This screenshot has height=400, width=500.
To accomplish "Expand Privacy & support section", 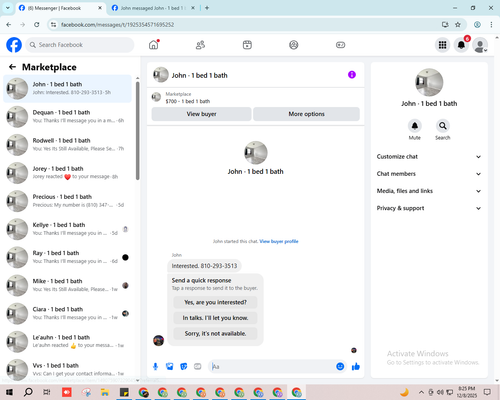I will tap(429, 208).
